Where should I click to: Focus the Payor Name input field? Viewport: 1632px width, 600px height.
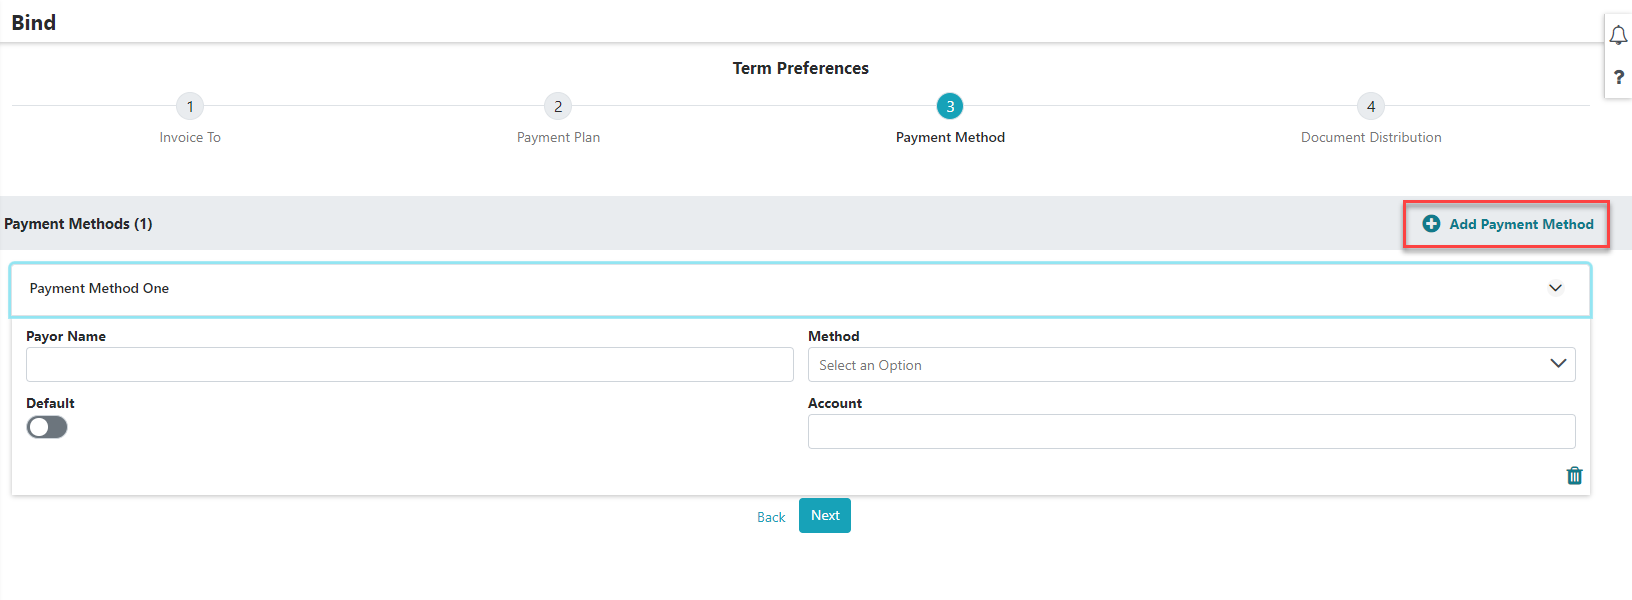(x=410, y=365)
